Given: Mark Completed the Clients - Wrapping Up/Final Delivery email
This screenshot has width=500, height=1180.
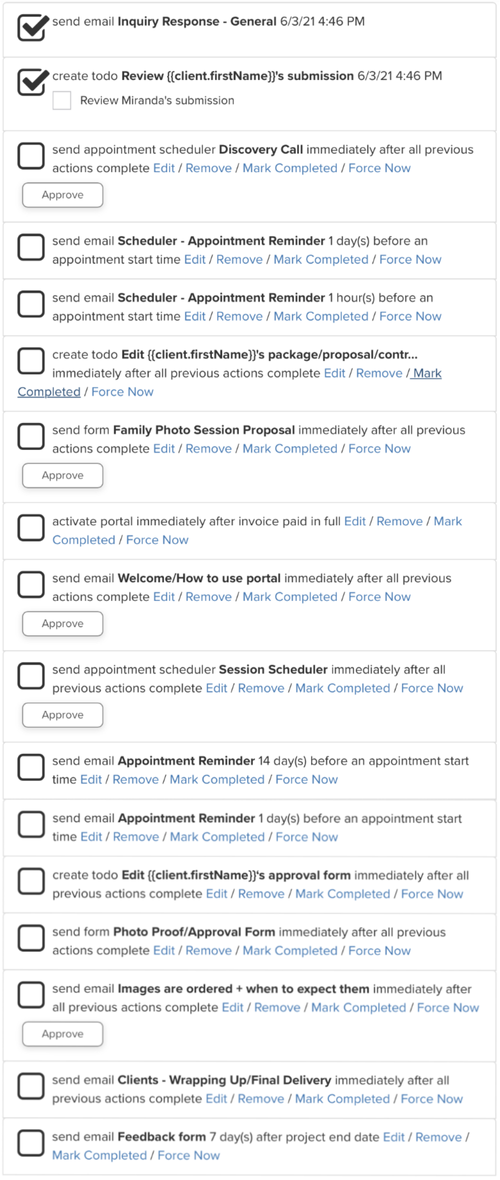Looking at the screenshot, I should point(343,1099).
